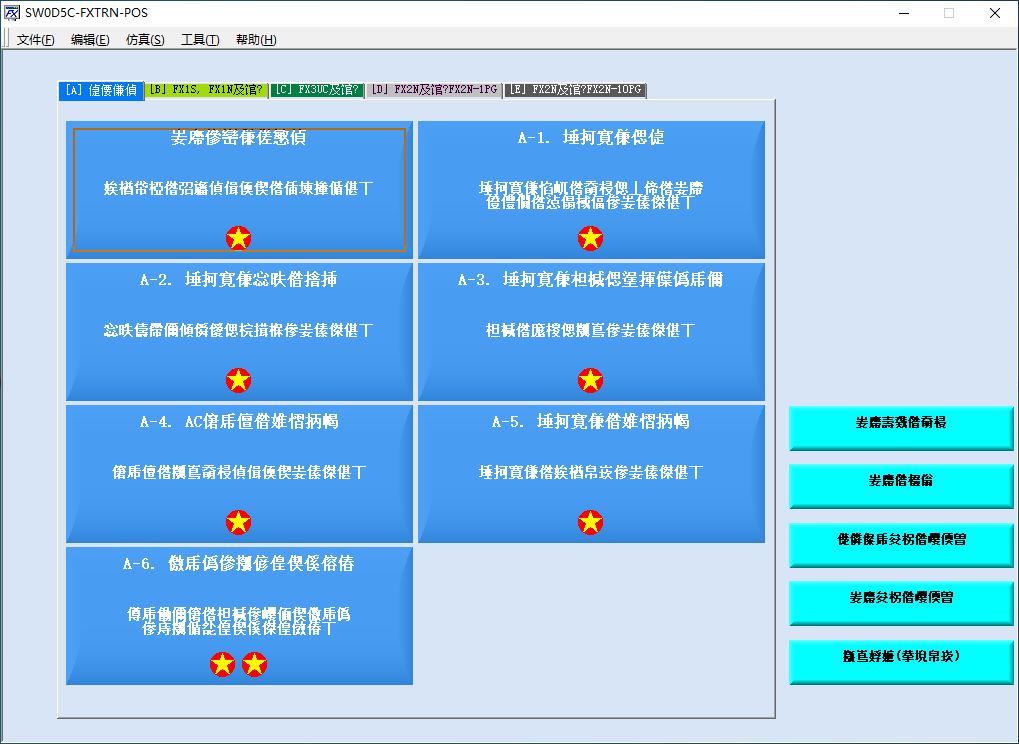Open the 编辑(E) menu

90,40
